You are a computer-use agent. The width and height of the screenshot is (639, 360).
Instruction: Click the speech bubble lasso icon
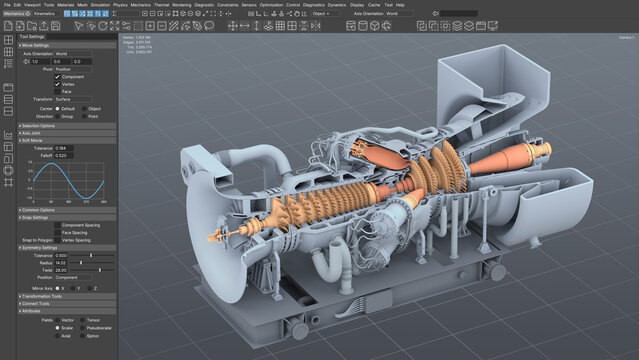pos(209,26)
